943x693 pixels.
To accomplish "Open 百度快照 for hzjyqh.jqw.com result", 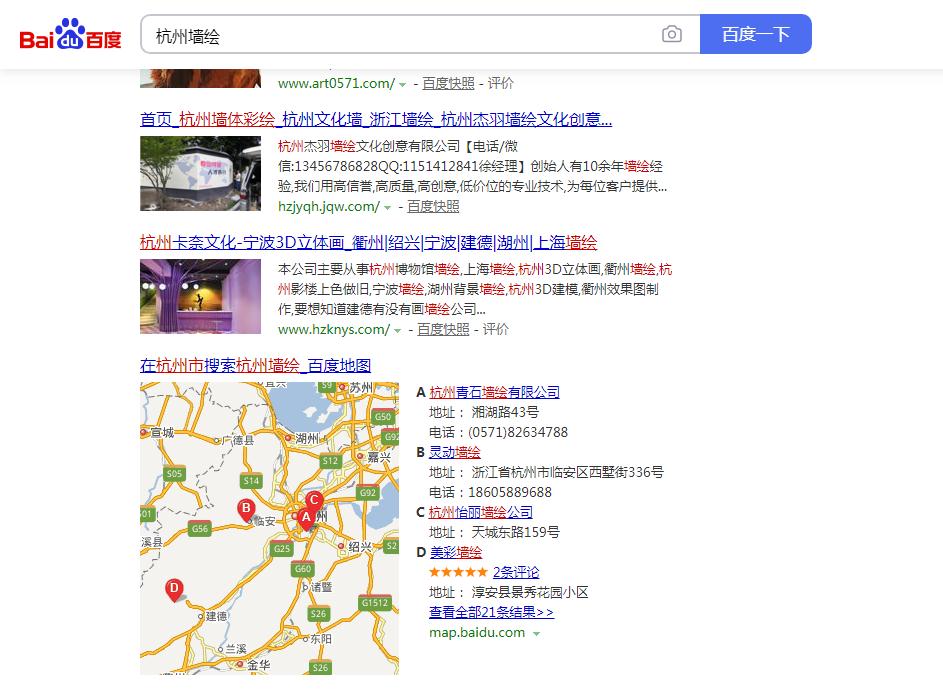I will pyautogui.click(x=433, y=207).
